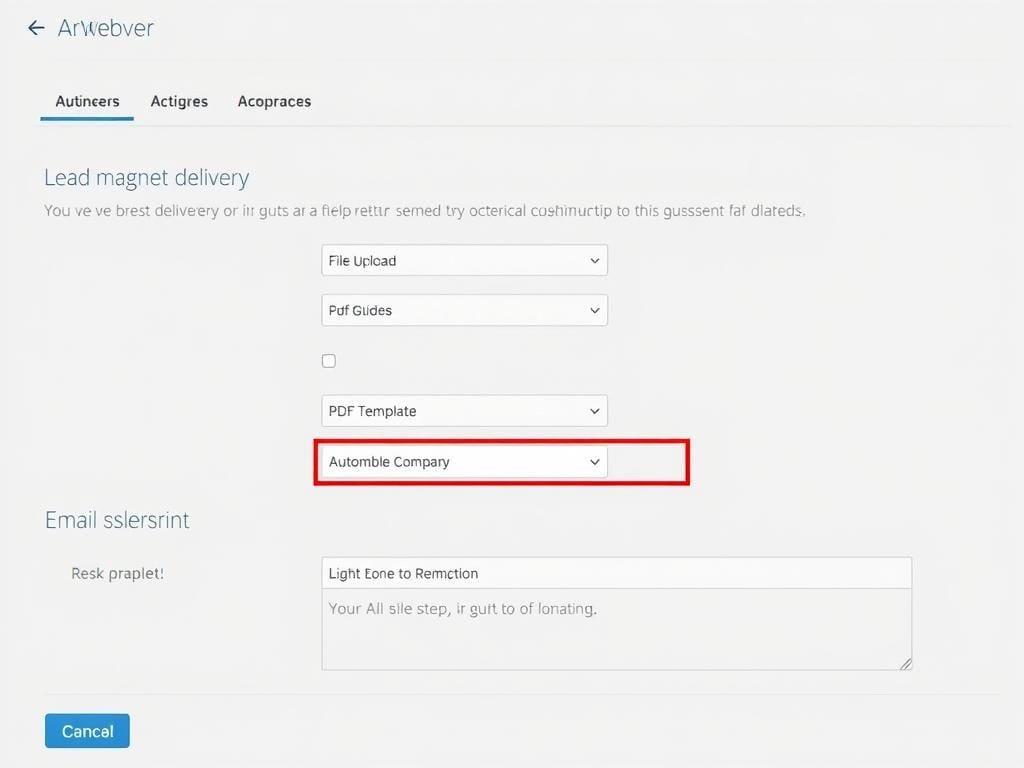Click the chevron on File Upload dropdown
The image size is (1024, 768).
(x=594, y=261)
